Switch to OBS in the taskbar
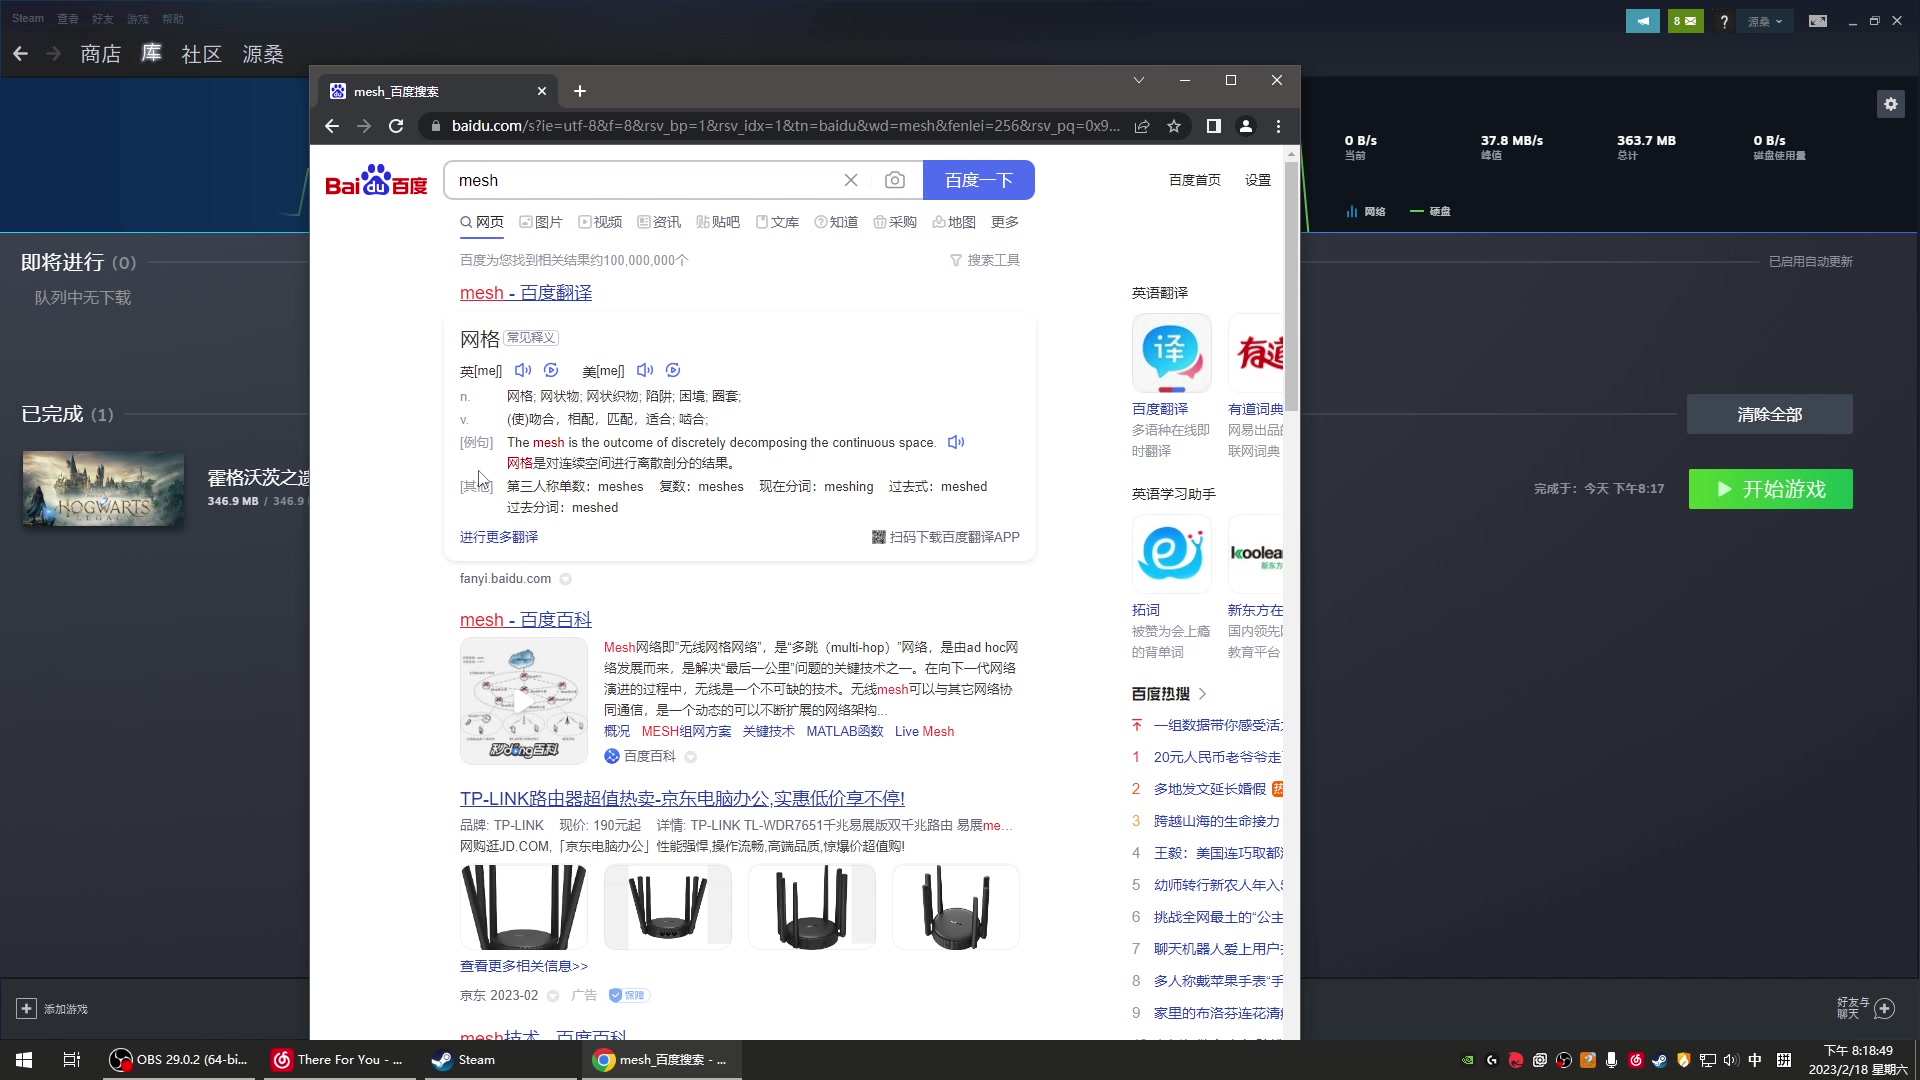 pyautogui.click(x=180, y=1060)
